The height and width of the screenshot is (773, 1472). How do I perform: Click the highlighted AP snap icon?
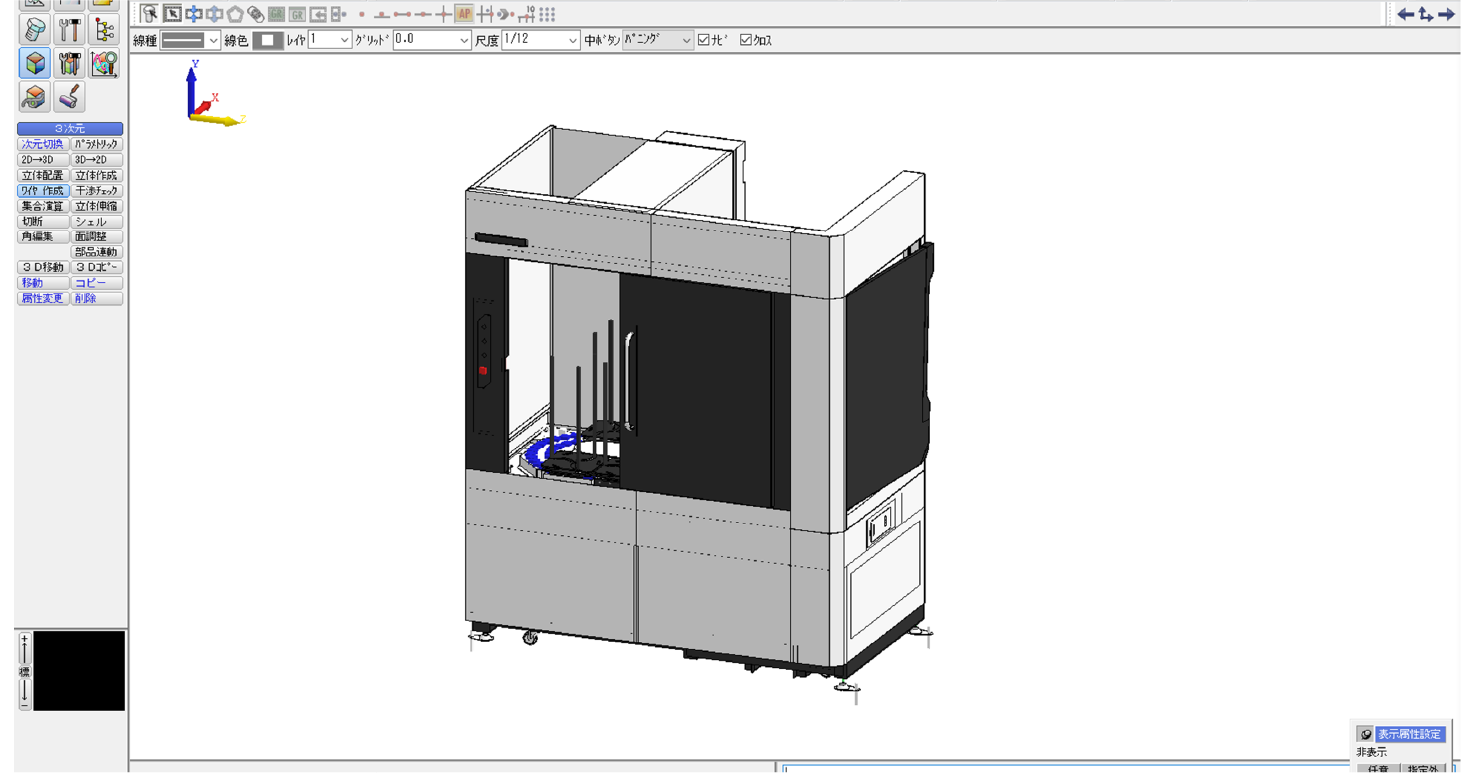tap(464, 14)
